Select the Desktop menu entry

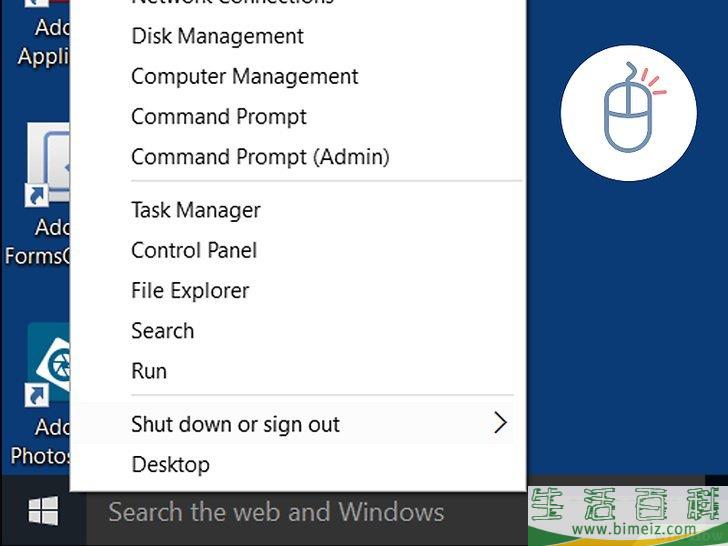click(x=170, y=465)
